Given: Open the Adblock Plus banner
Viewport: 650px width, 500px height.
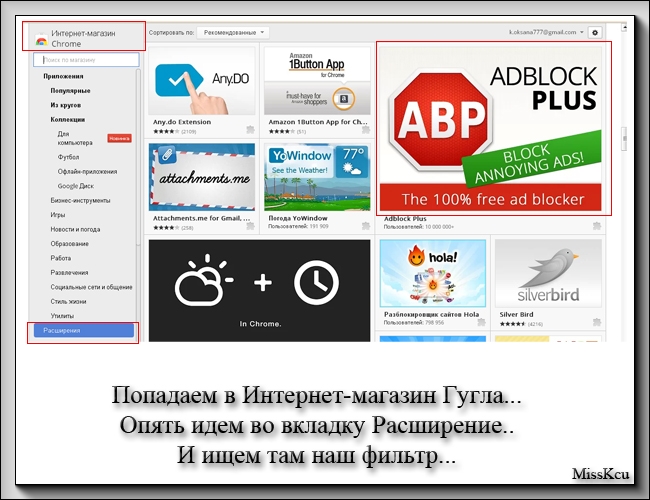Looking at the screenshot, I should pos(490,129).
